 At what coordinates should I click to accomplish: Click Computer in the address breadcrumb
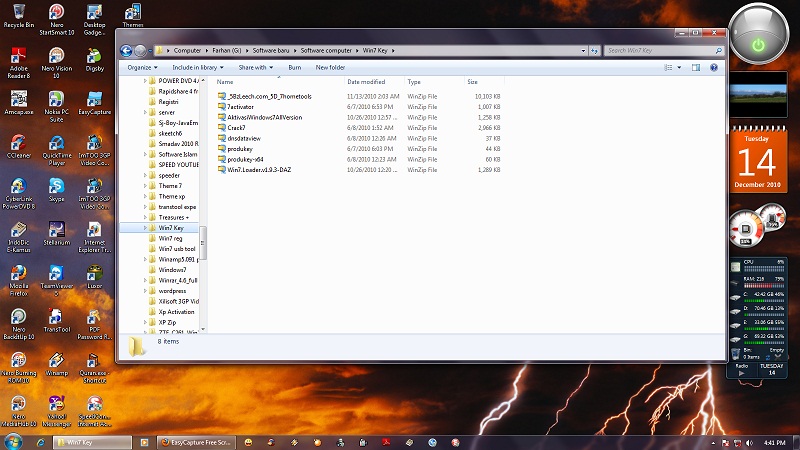[187, 51]
